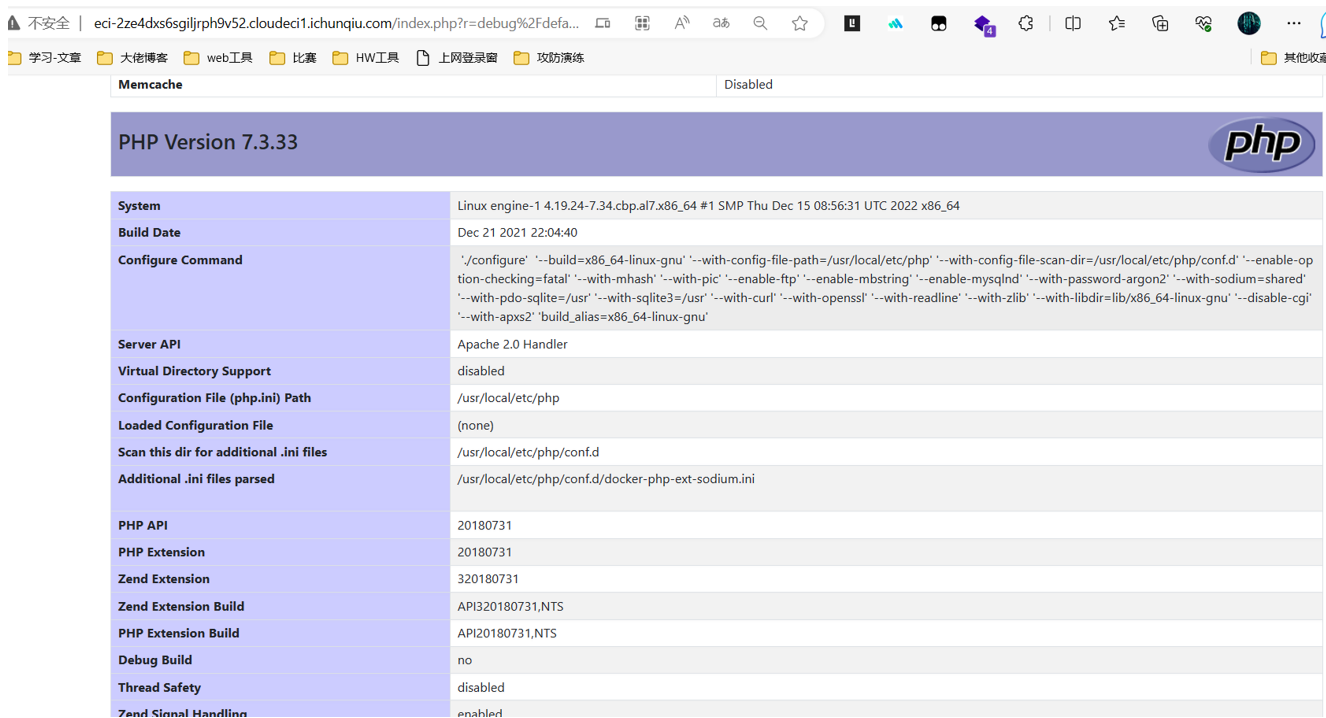Open the 上网登录窗 bookmark
The height and width of the screenshot is (718, 1326).
[x=457, y=58]
